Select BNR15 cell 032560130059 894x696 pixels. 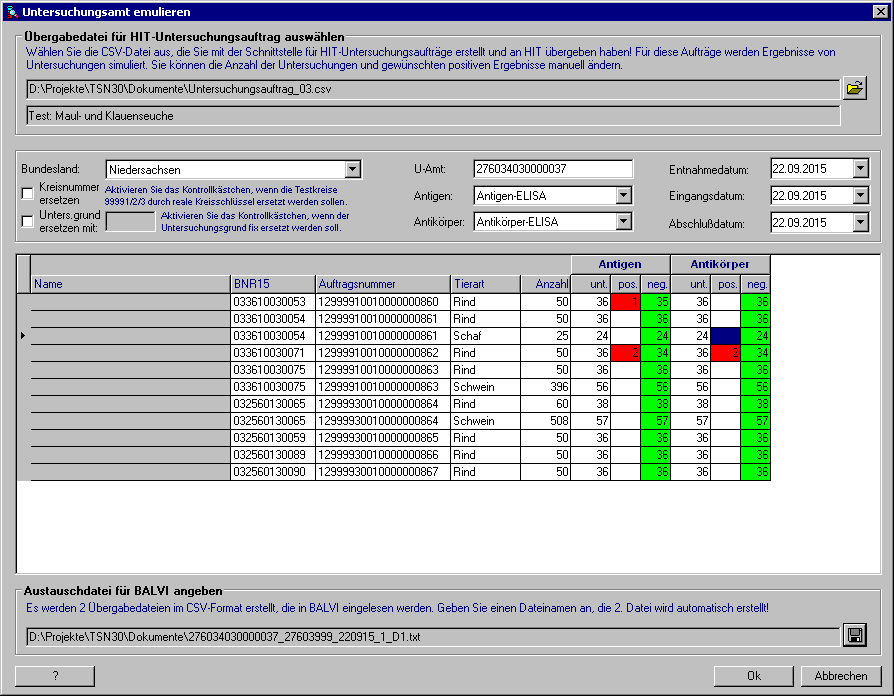(273, 438)
